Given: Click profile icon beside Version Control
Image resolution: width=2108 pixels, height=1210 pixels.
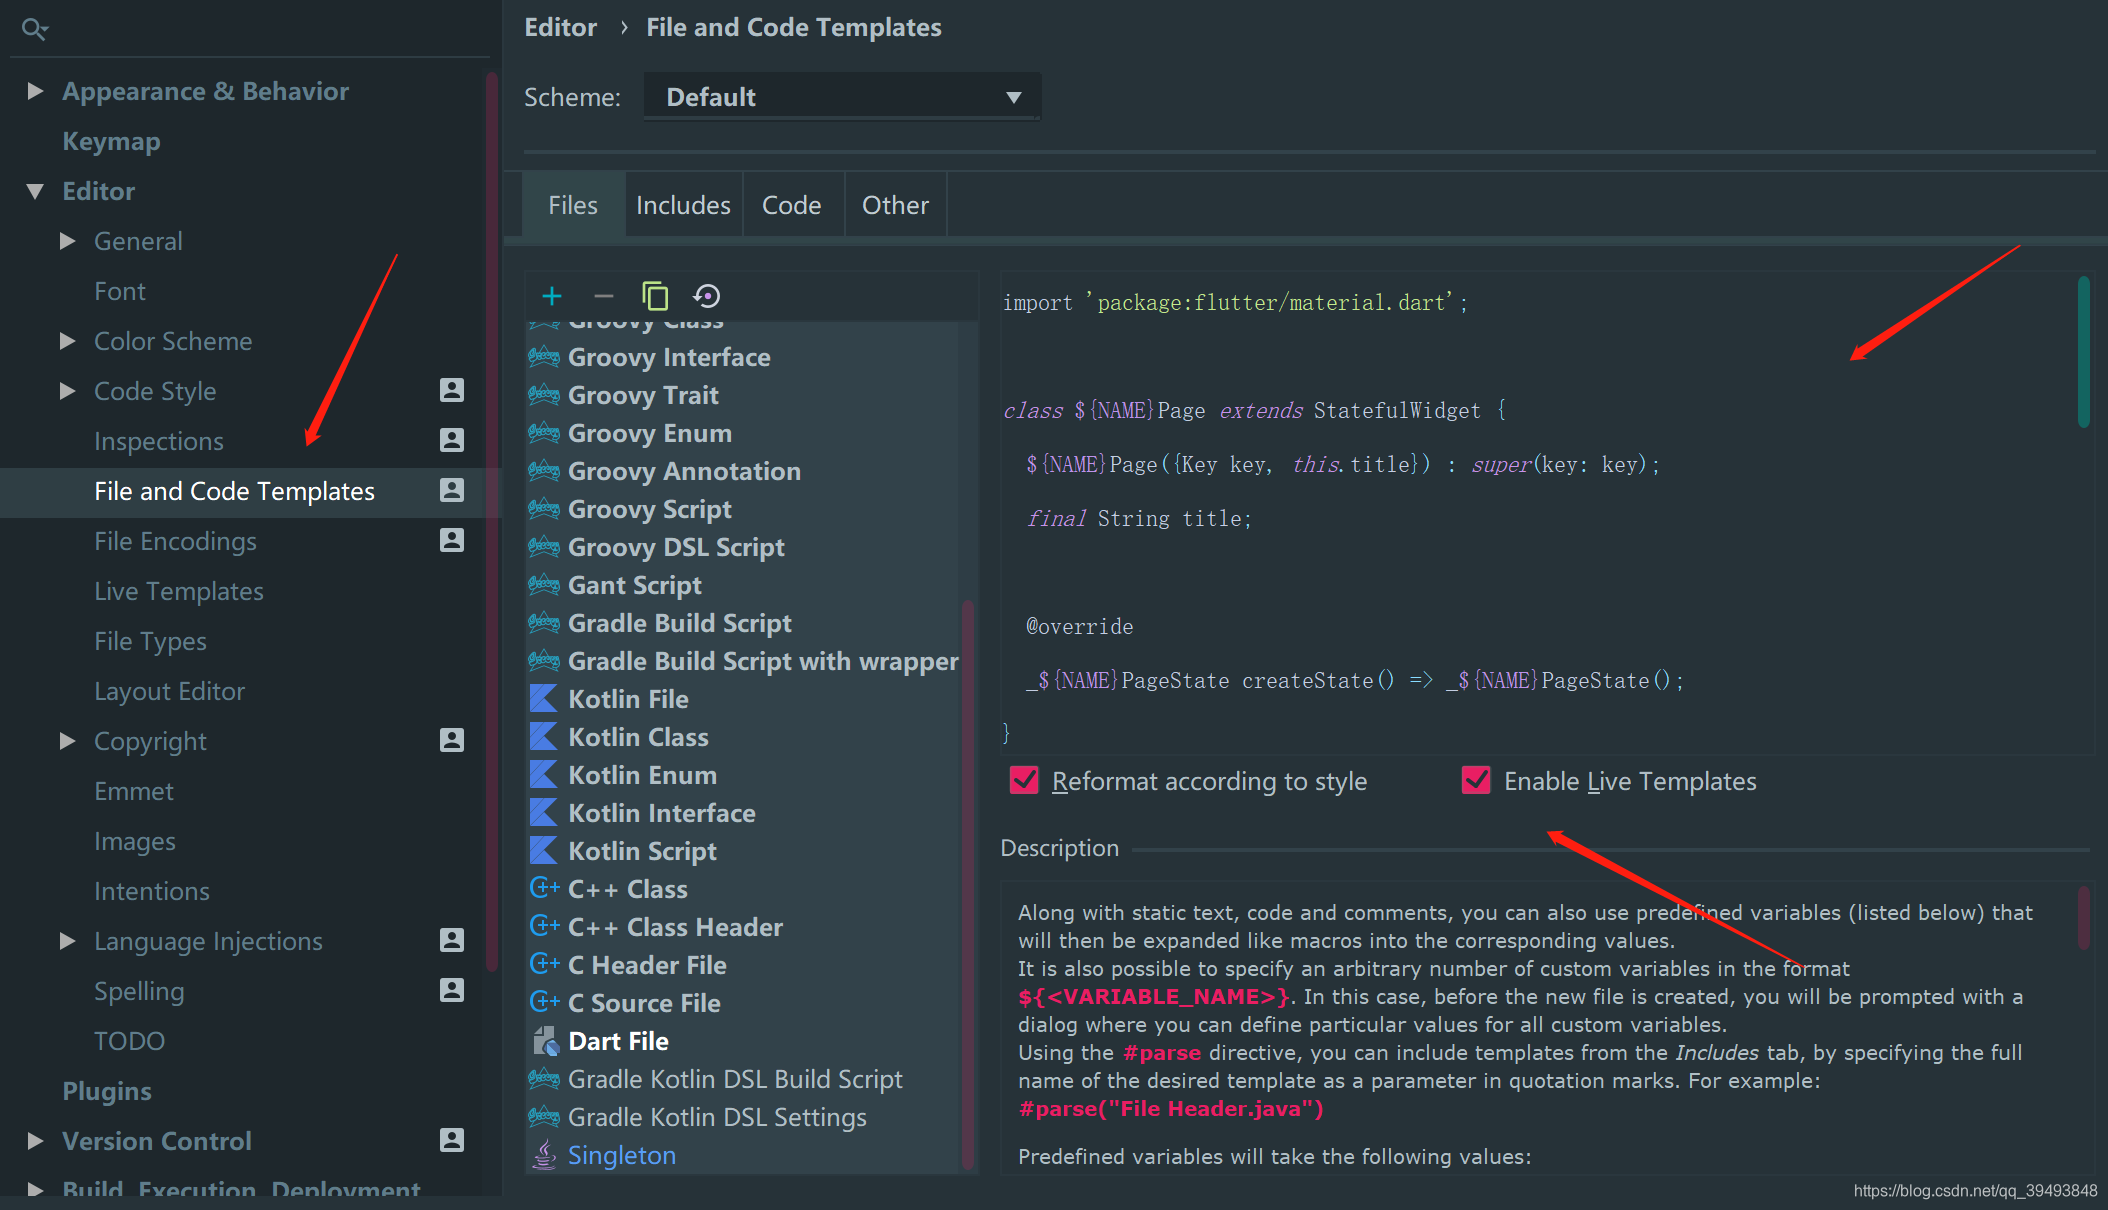Looking at the screenshot, I should (452, 1140).
